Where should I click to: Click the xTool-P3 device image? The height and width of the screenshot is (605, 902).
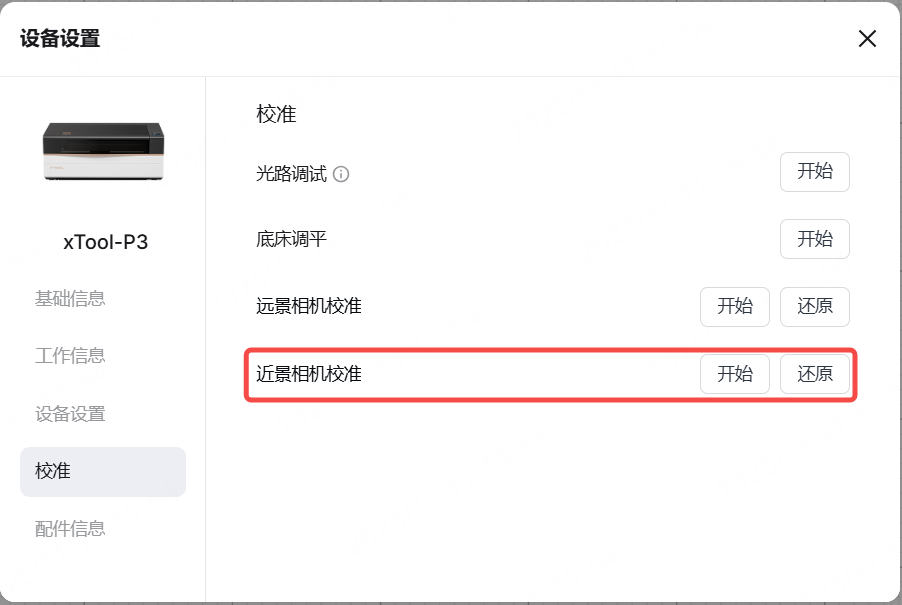pos(104,152)
